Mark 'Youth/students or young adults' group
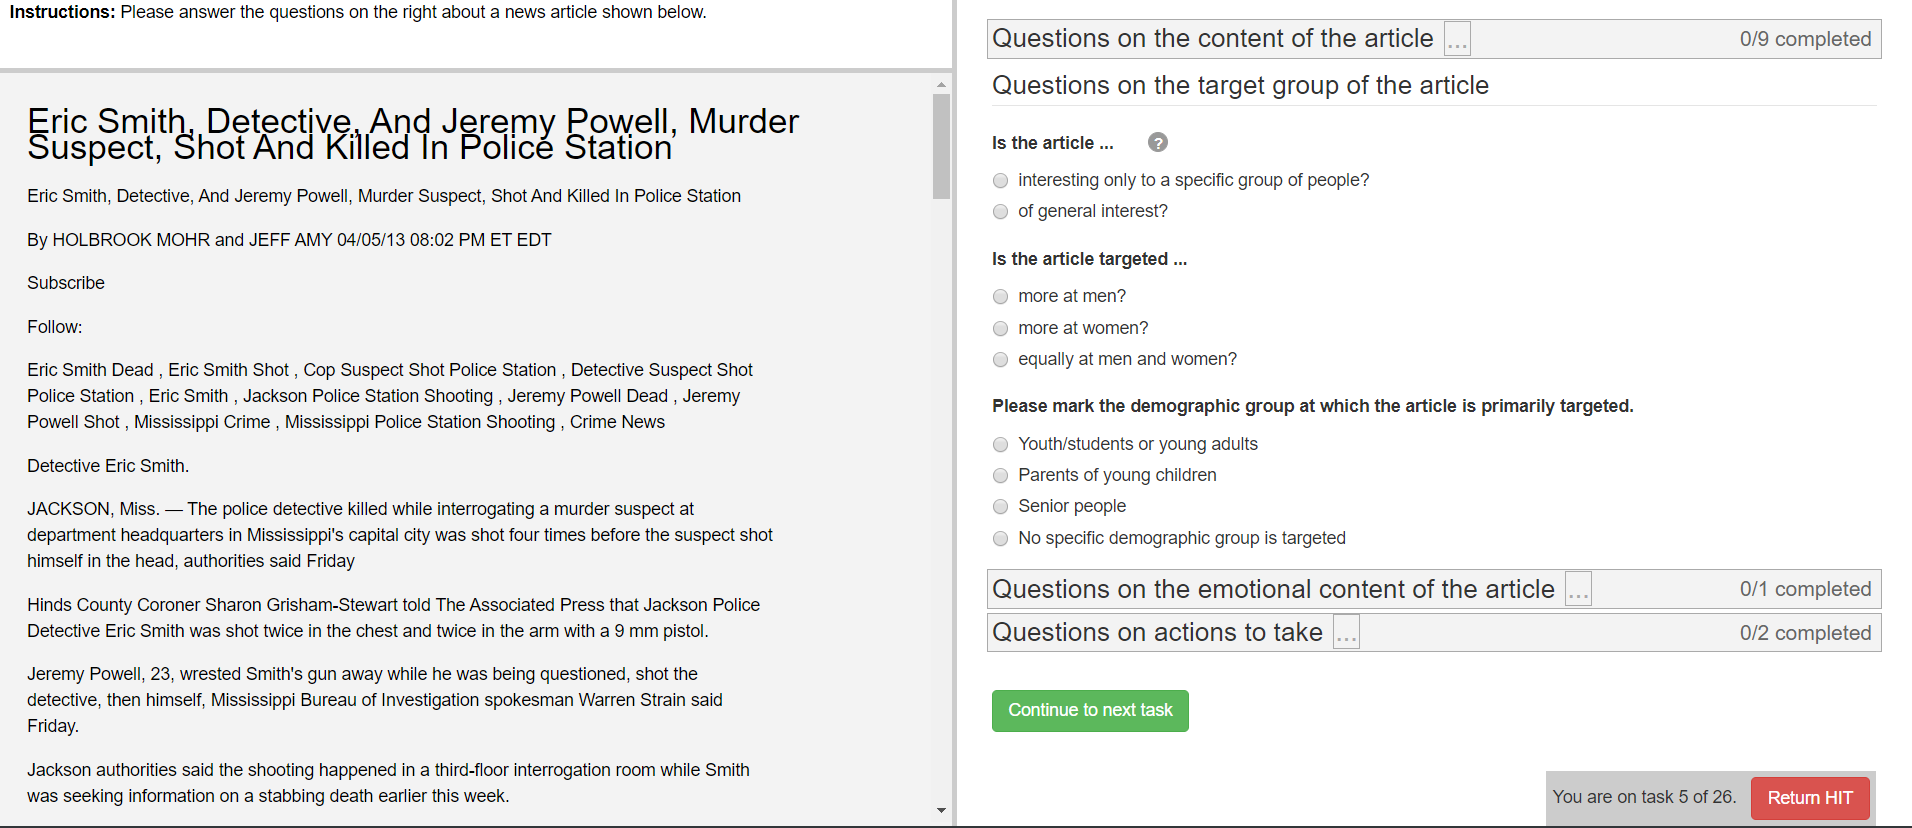 [1000, 445]
